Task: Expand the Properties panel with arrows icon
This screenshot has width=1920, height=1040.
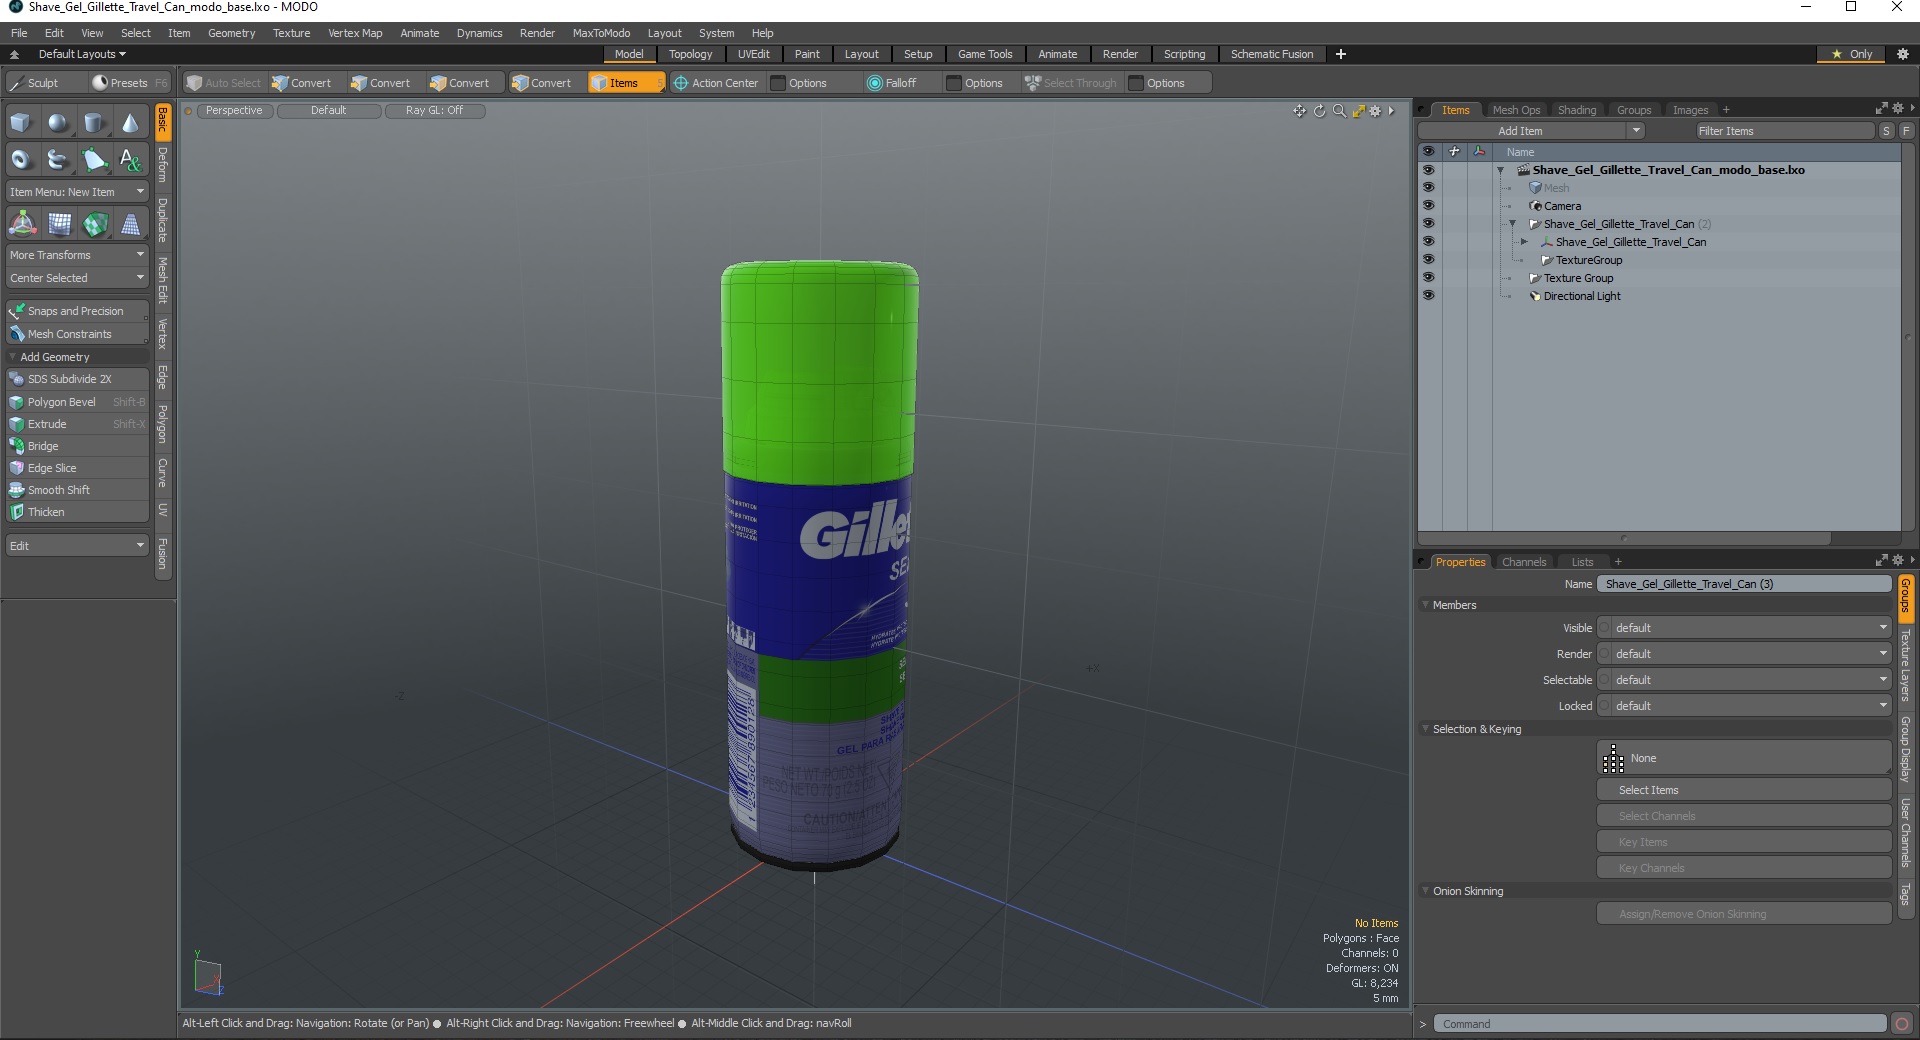Action: pos(1881,561)
